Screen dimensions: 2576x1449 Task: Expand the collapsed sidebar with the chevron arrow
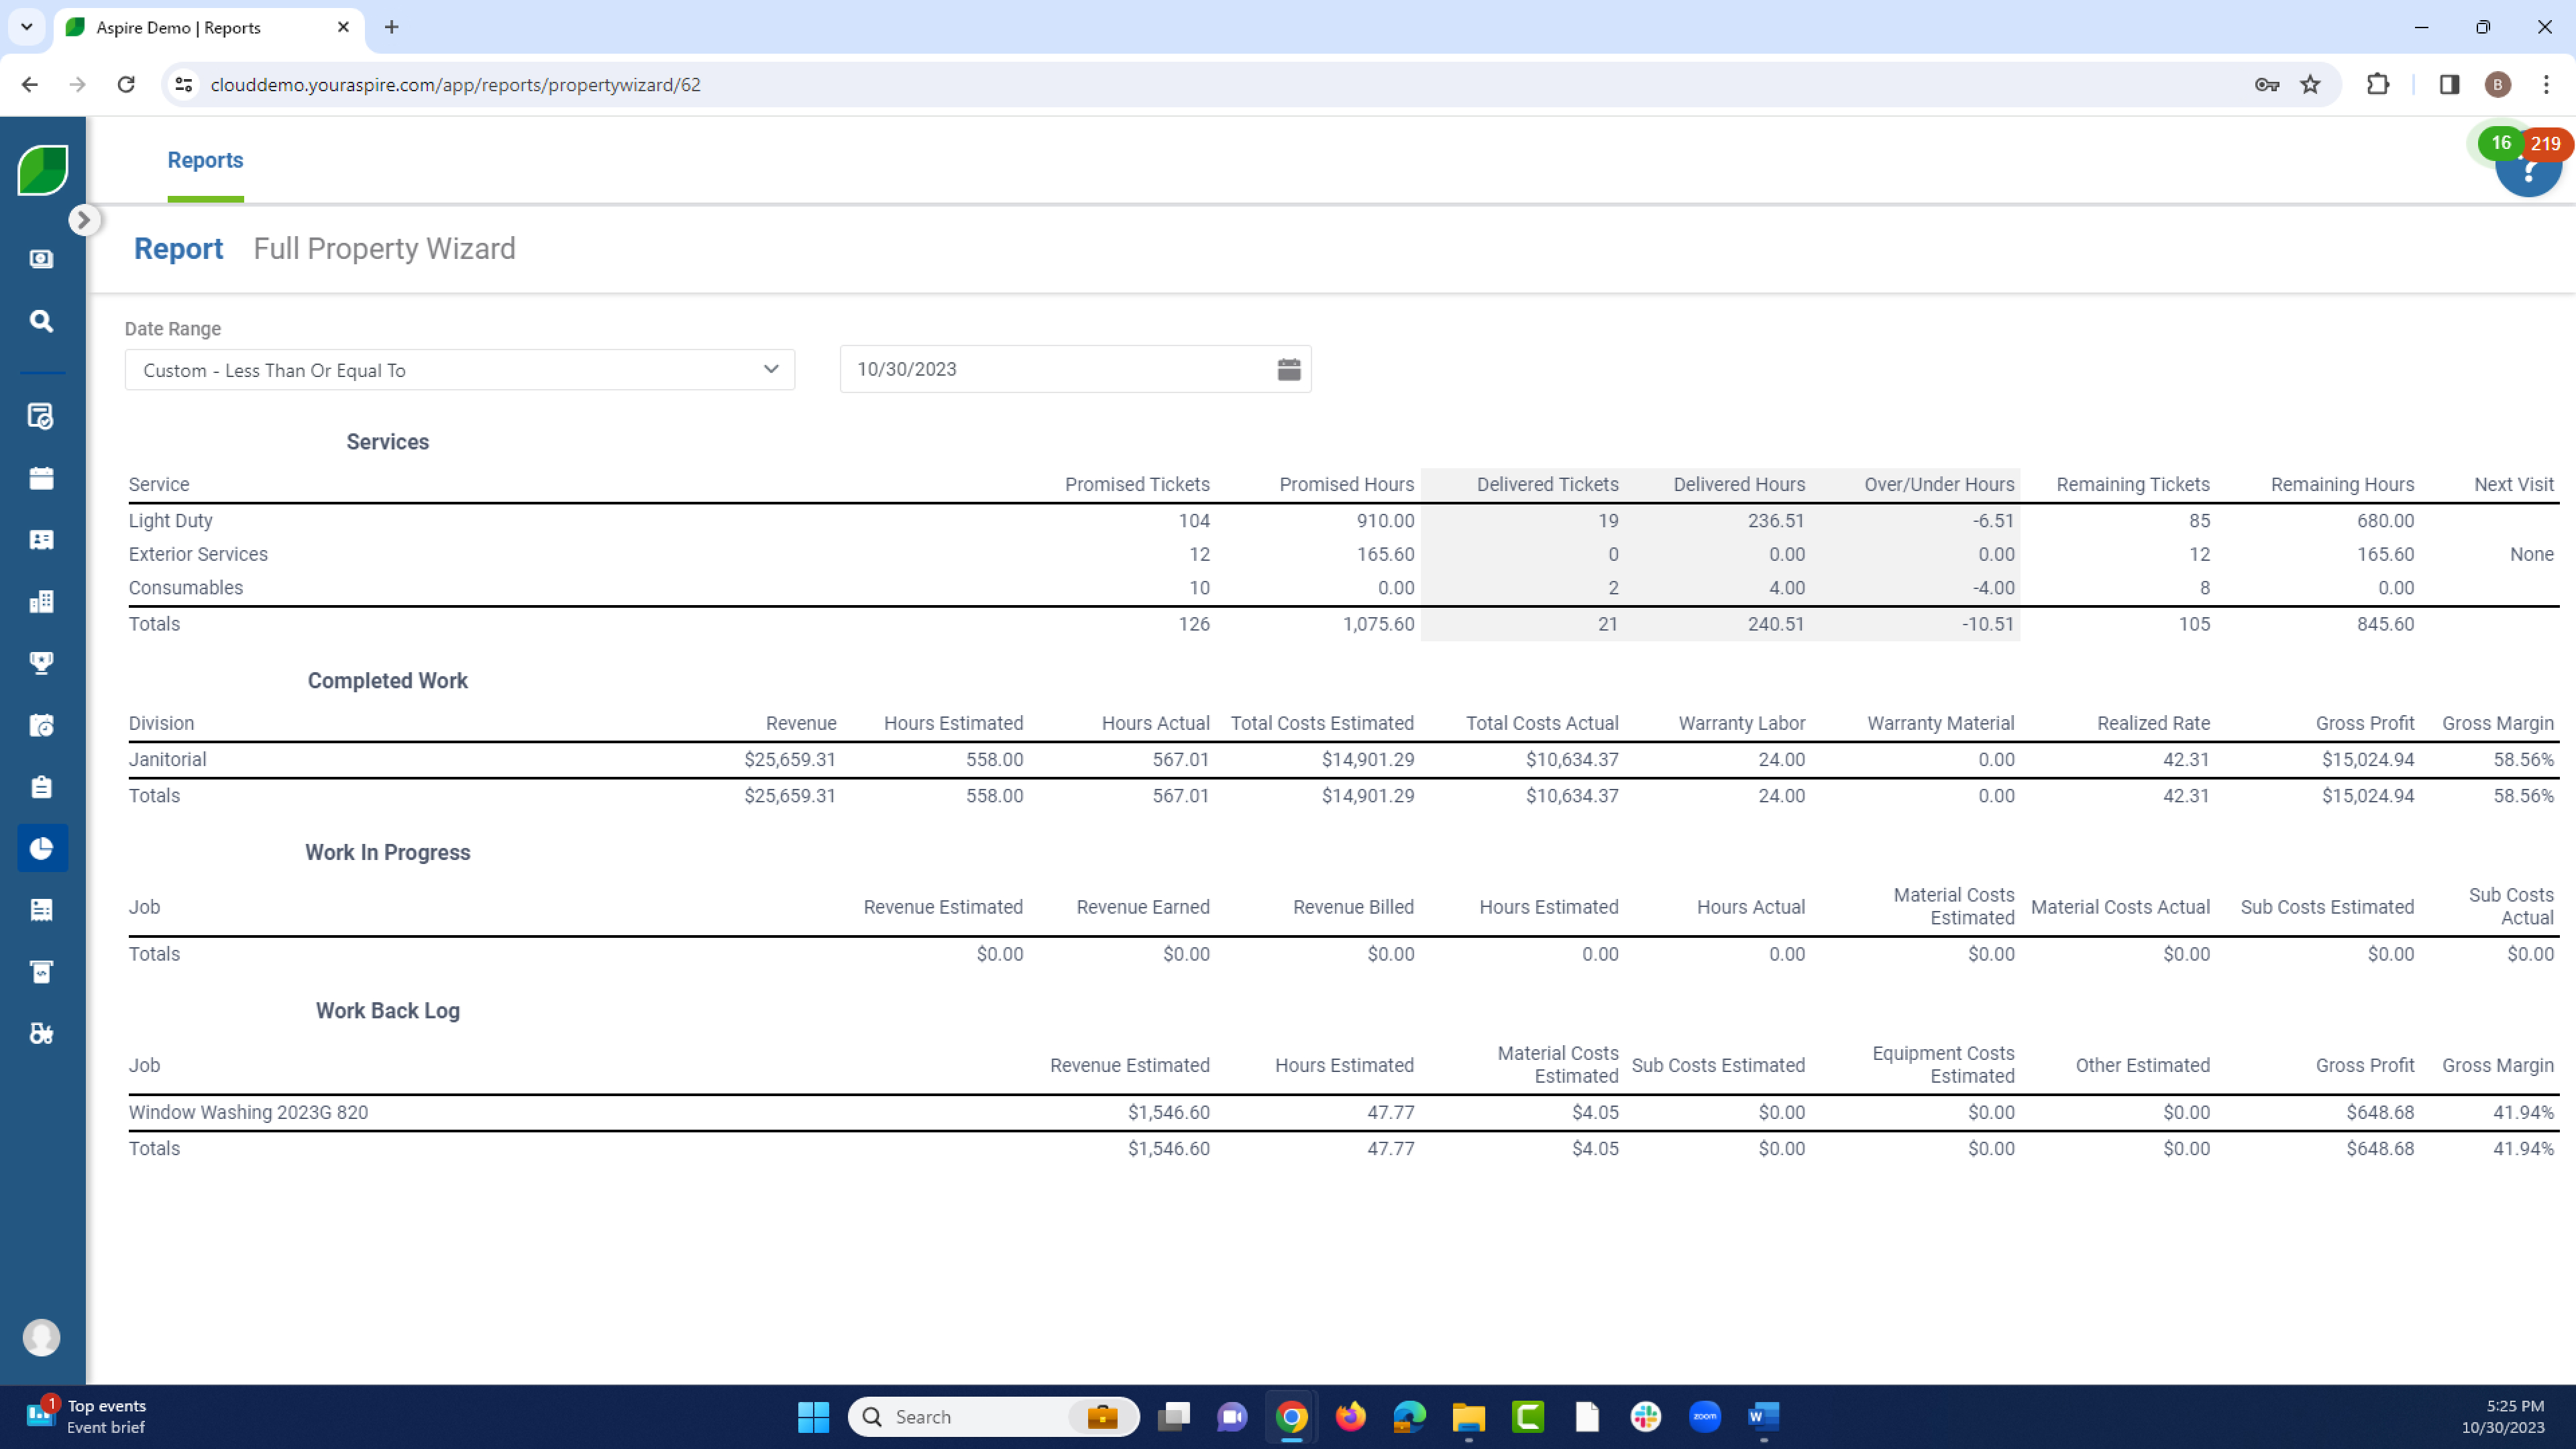[x=84, y=219]
